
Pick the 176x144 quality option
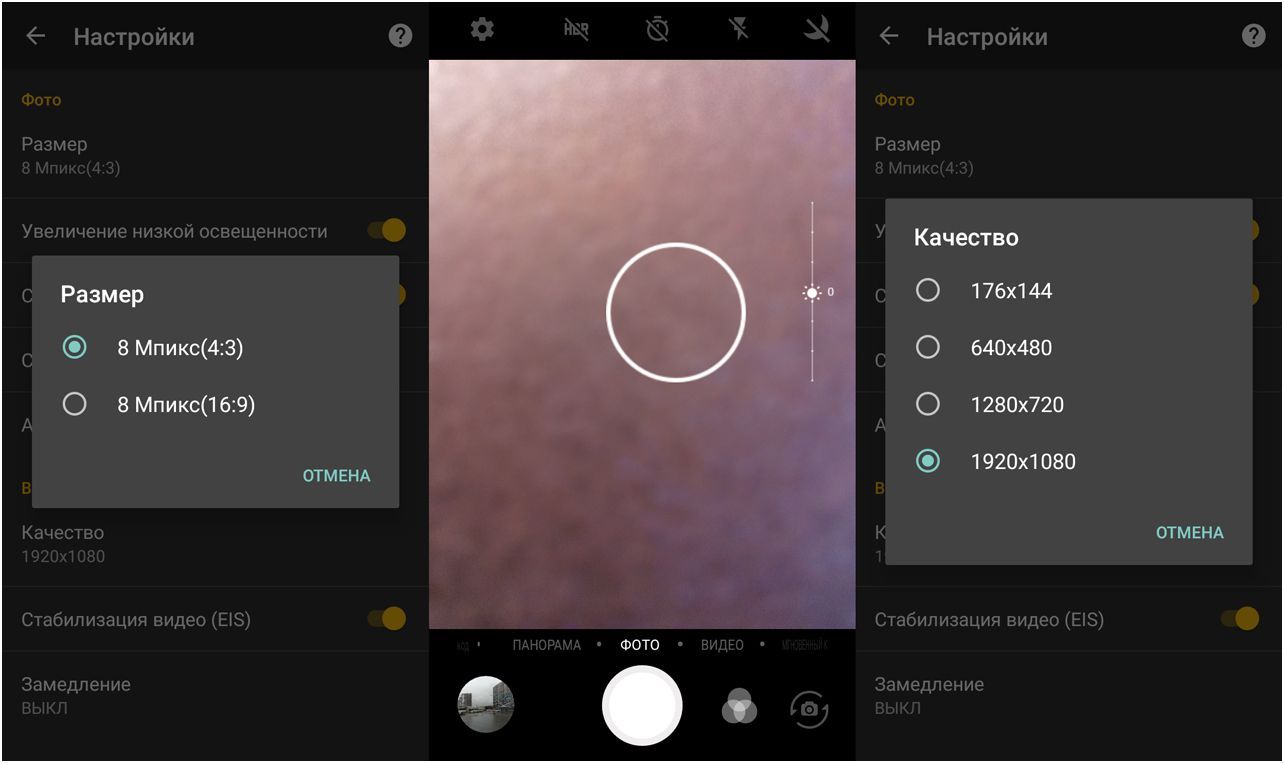point(928,291)
